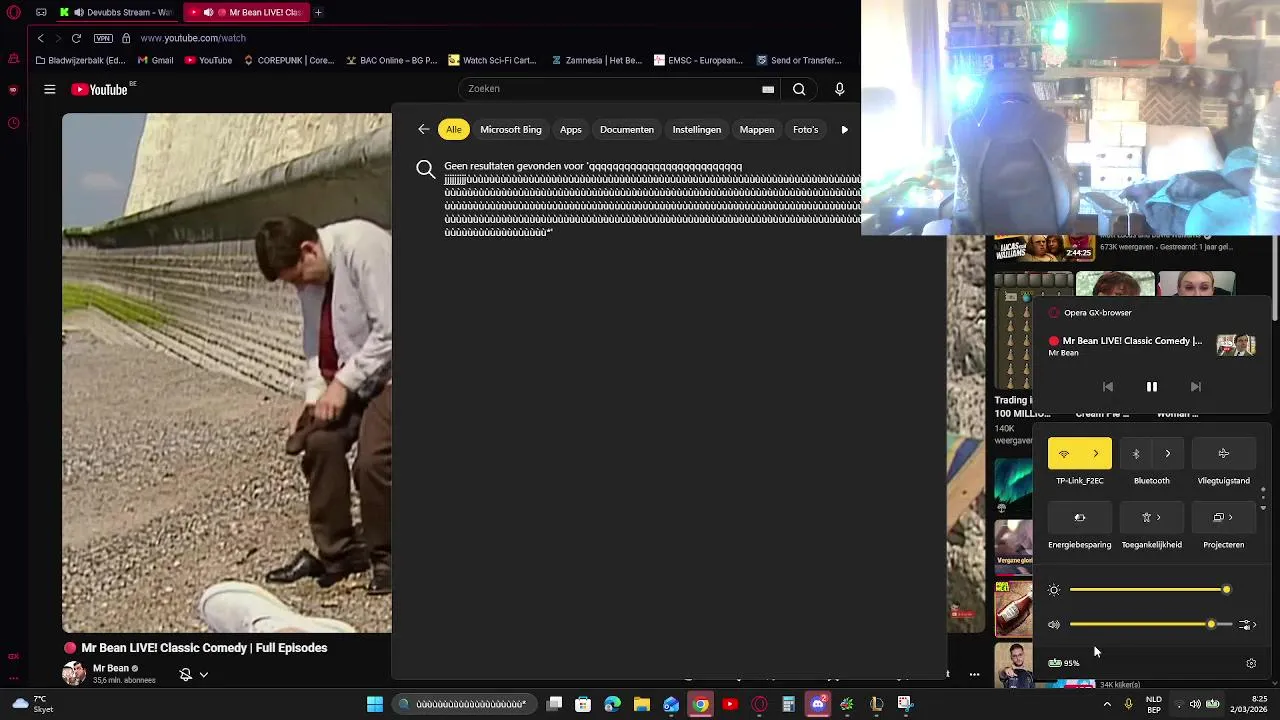This screenshot has height=720, width=1280.
Task: Adjust the system volume slider
Action: pos(1150,624)
